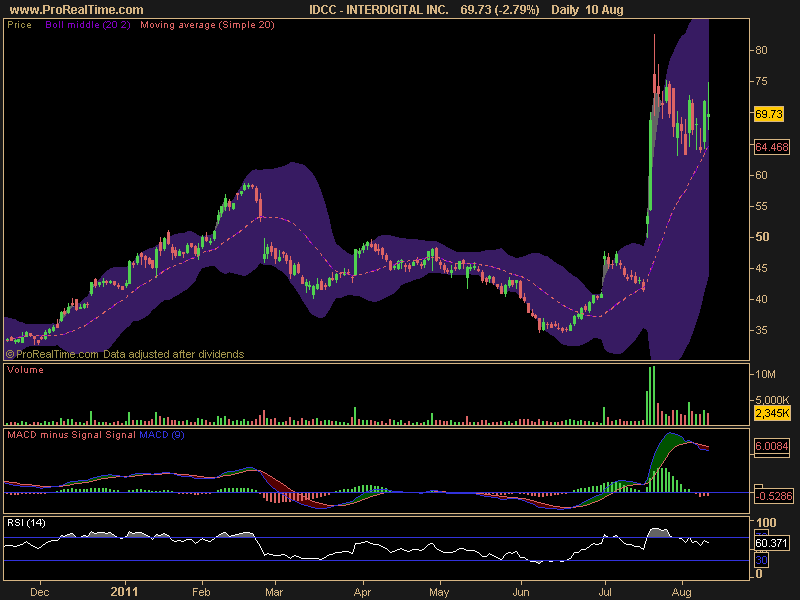The width and height of the screenshot is (800, 600).
Task: Click the Mar date axis label
Action: 274,592
